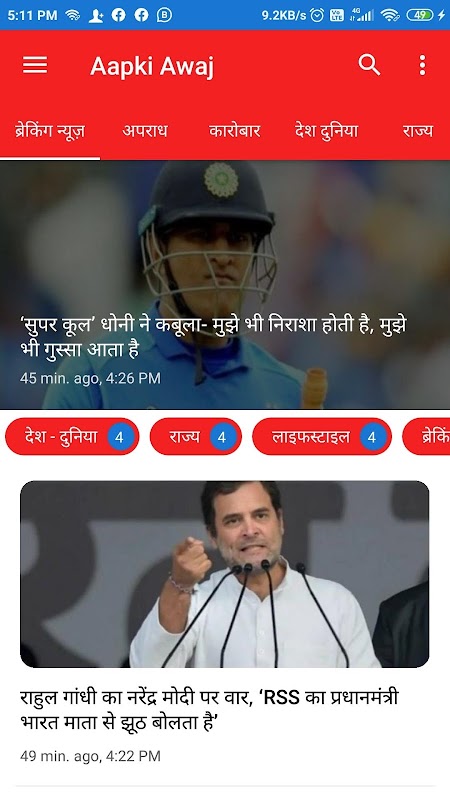Switch to the ब्रेकिंग न्यूज़ tab
The image size is (450, 800).
coord(50,131)
